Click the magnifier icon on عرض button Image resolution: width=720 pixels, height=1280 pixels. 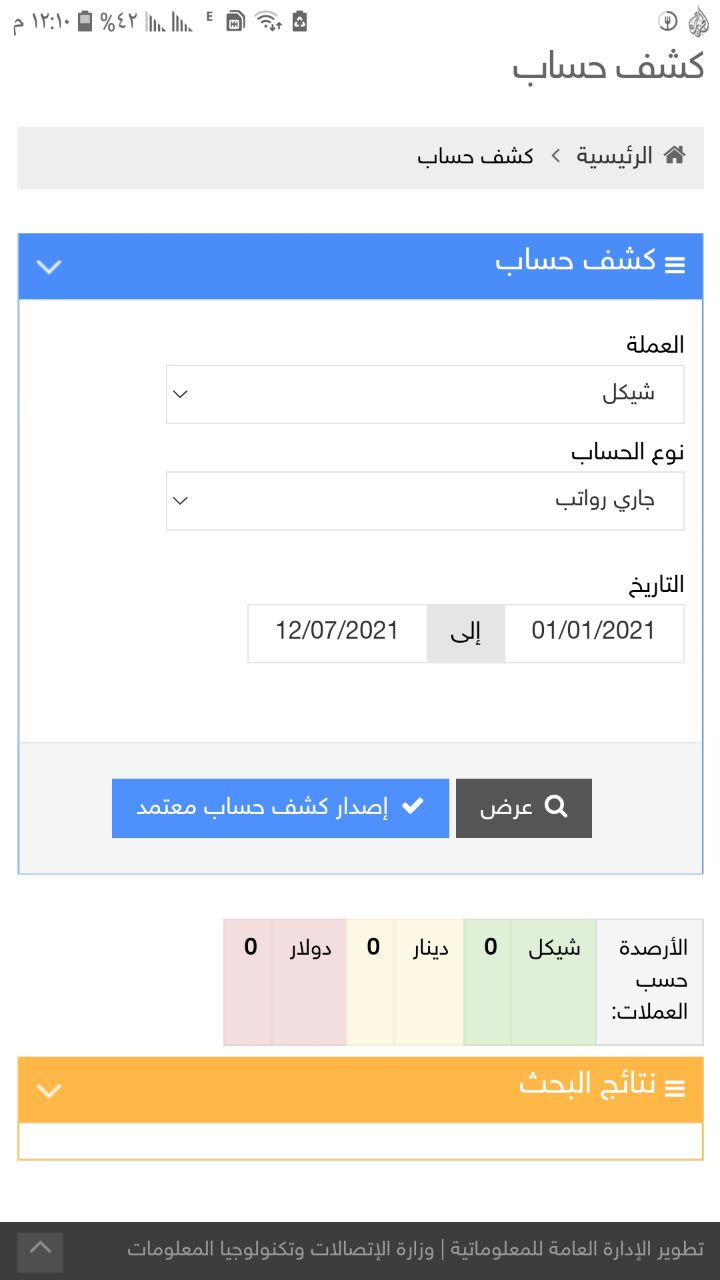pos(556,807)
